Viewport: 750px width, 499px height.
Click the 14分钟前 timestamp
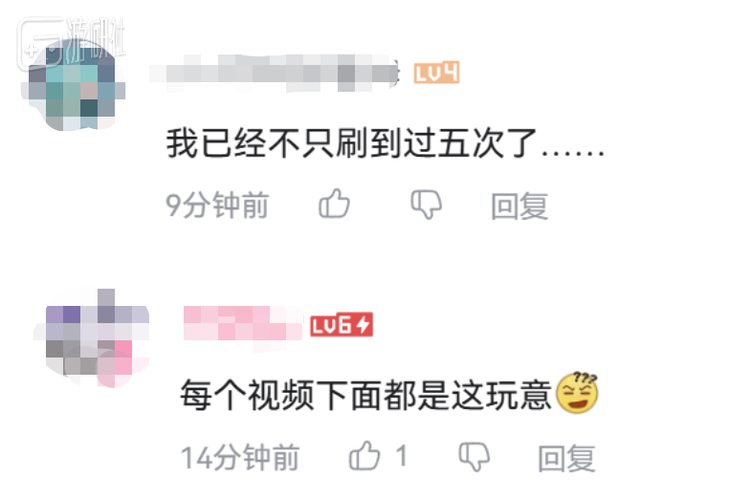(240, 458)
